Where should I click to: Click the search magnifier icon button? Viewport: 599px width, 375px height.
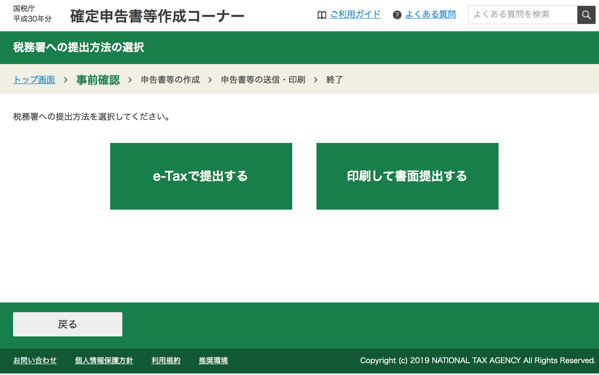(586, 15)
